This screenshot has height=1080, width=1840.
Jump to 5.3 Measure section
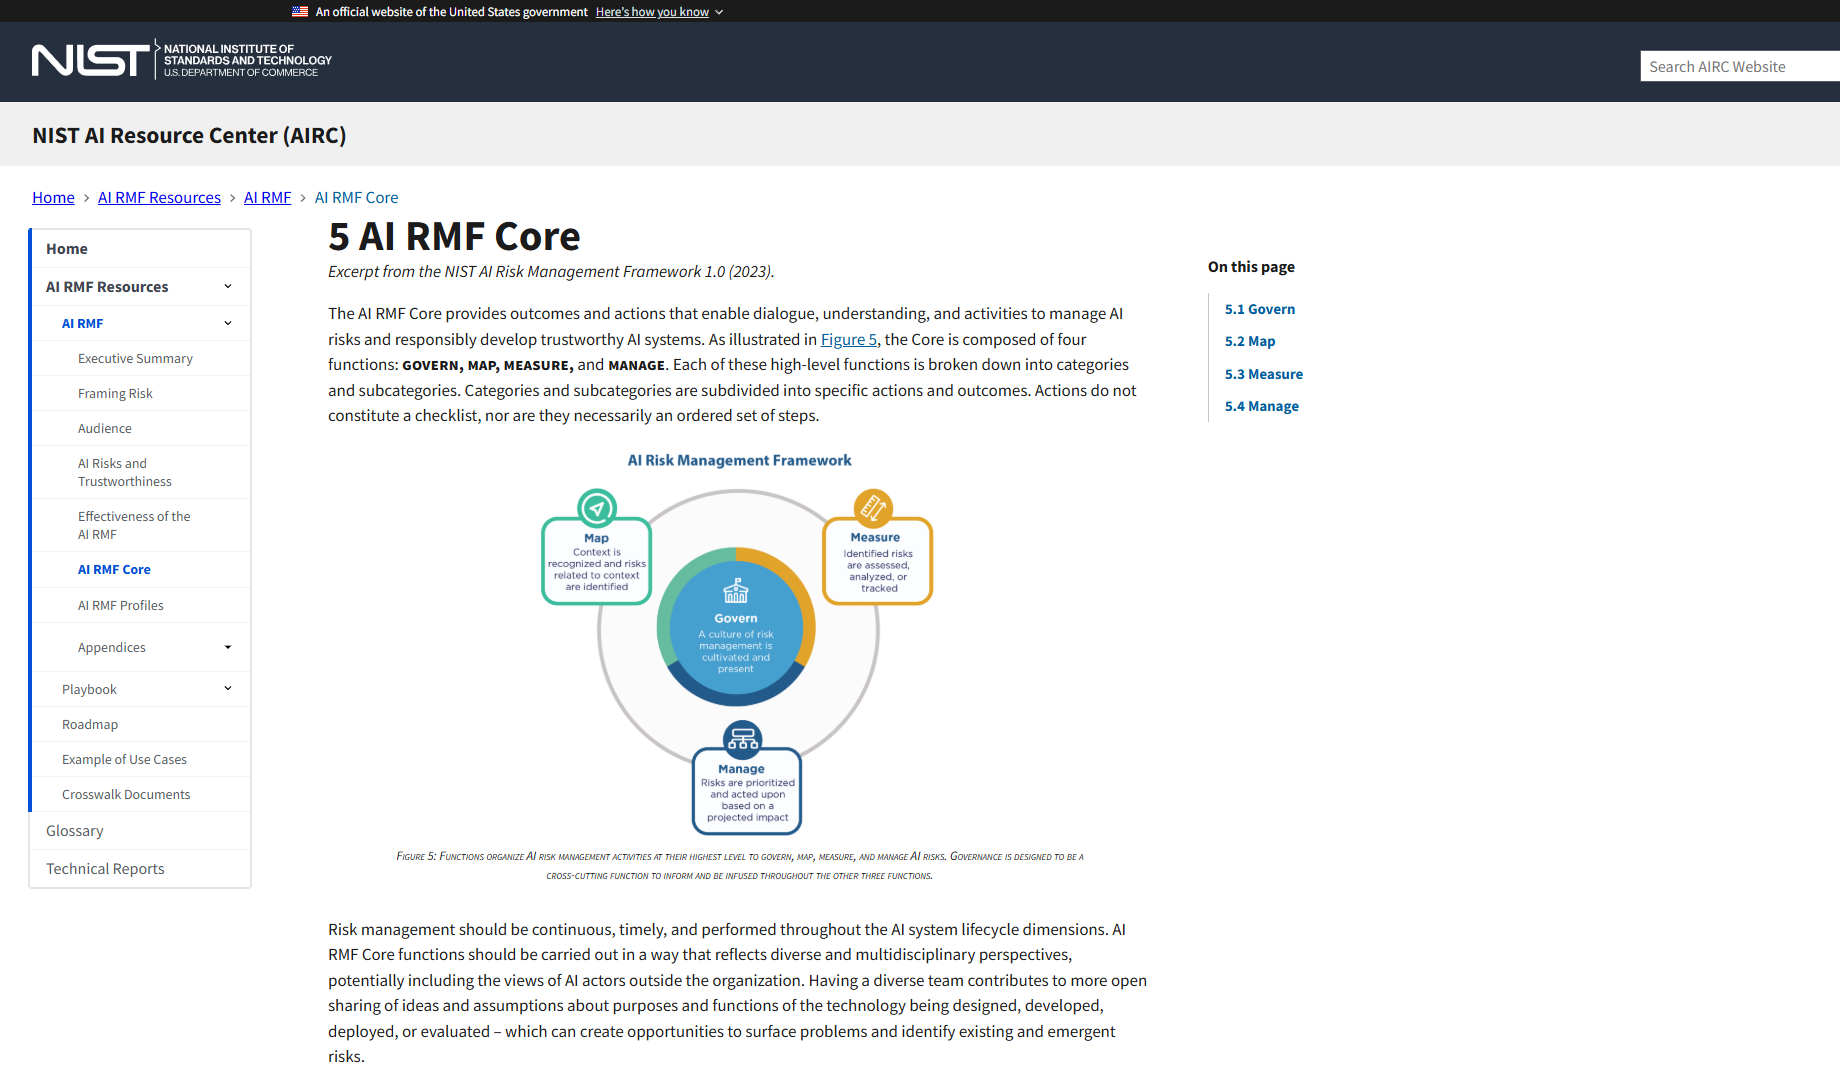click(x=1264, y=374)
